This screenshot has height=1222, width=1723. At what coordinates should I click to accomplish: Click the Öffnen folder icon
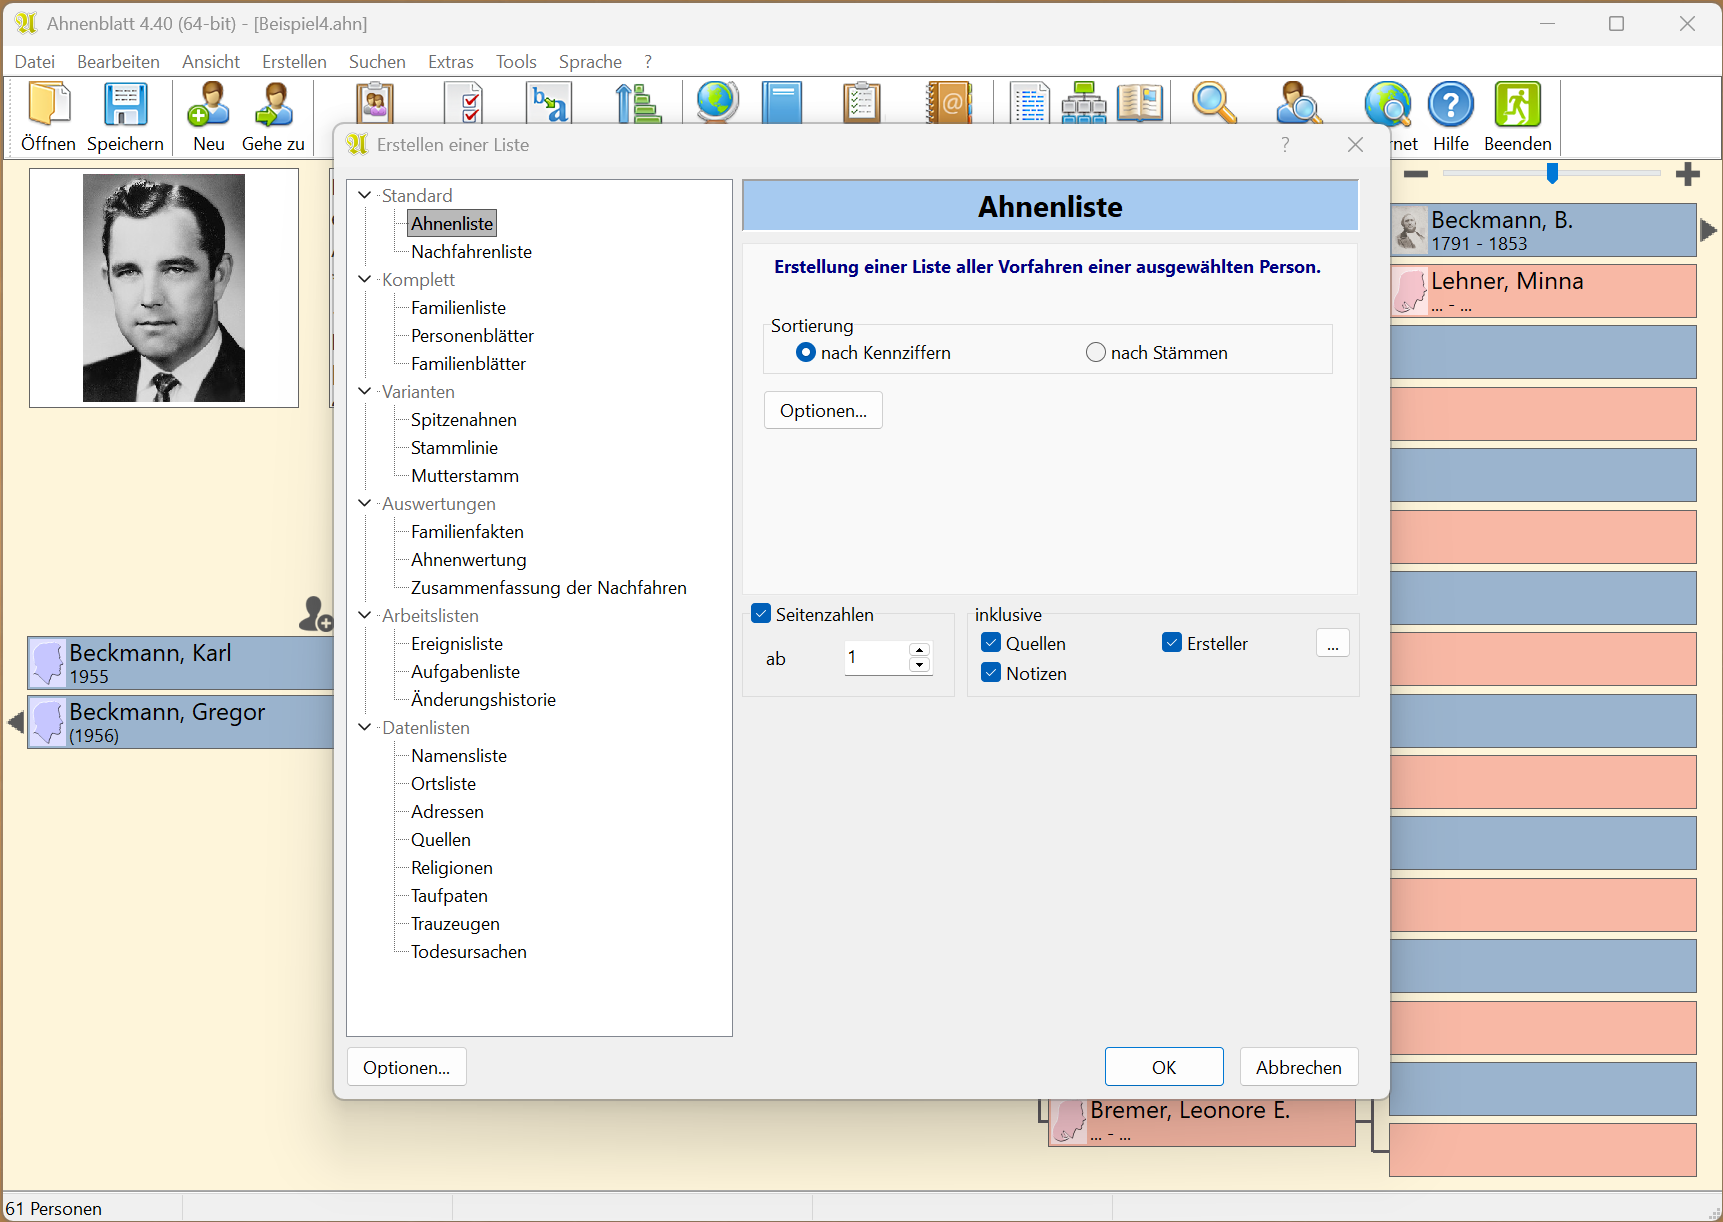[x=48, y=106]
